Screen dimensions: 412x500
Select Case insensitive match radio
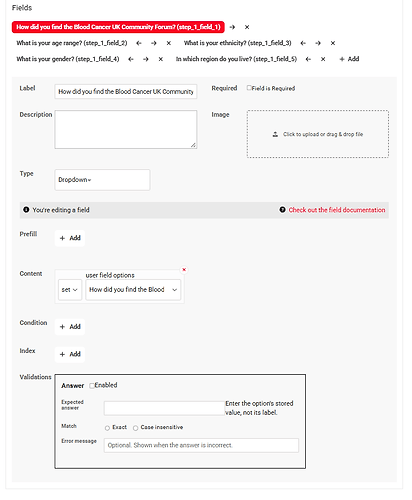tap(135, 428)
